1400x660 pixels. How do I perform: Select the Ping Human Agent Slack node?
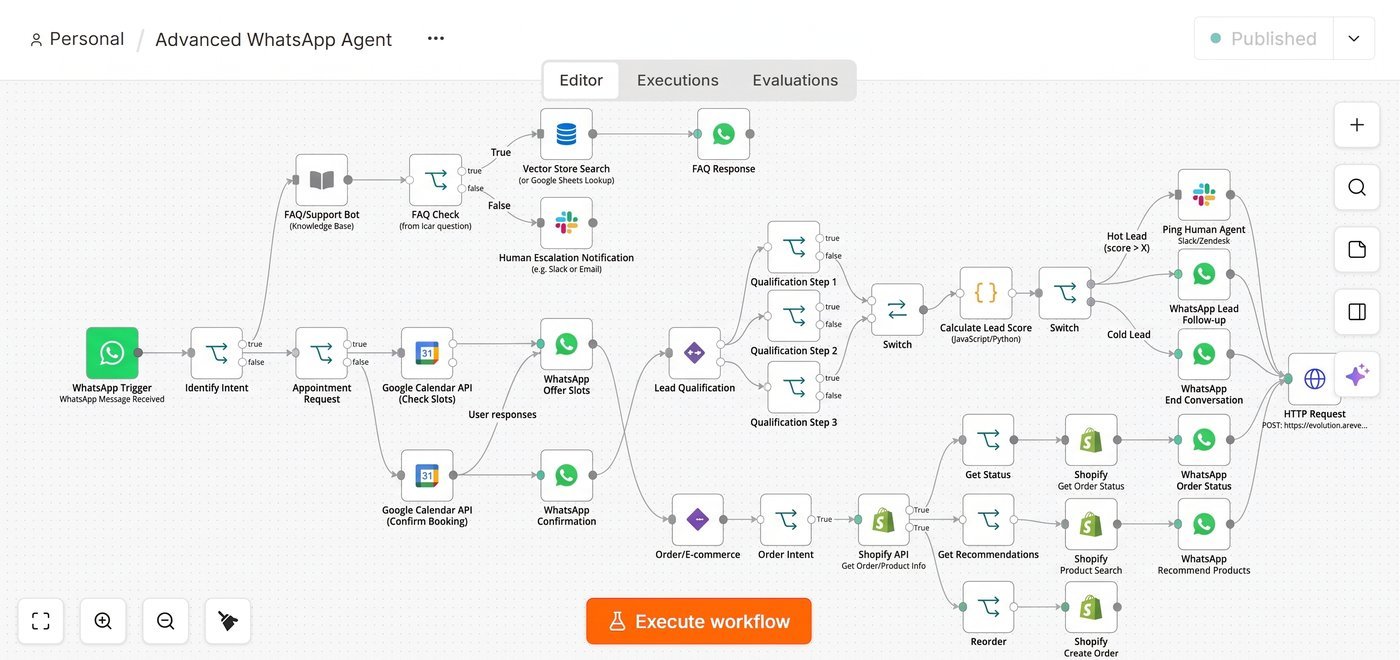(1204, 195)
